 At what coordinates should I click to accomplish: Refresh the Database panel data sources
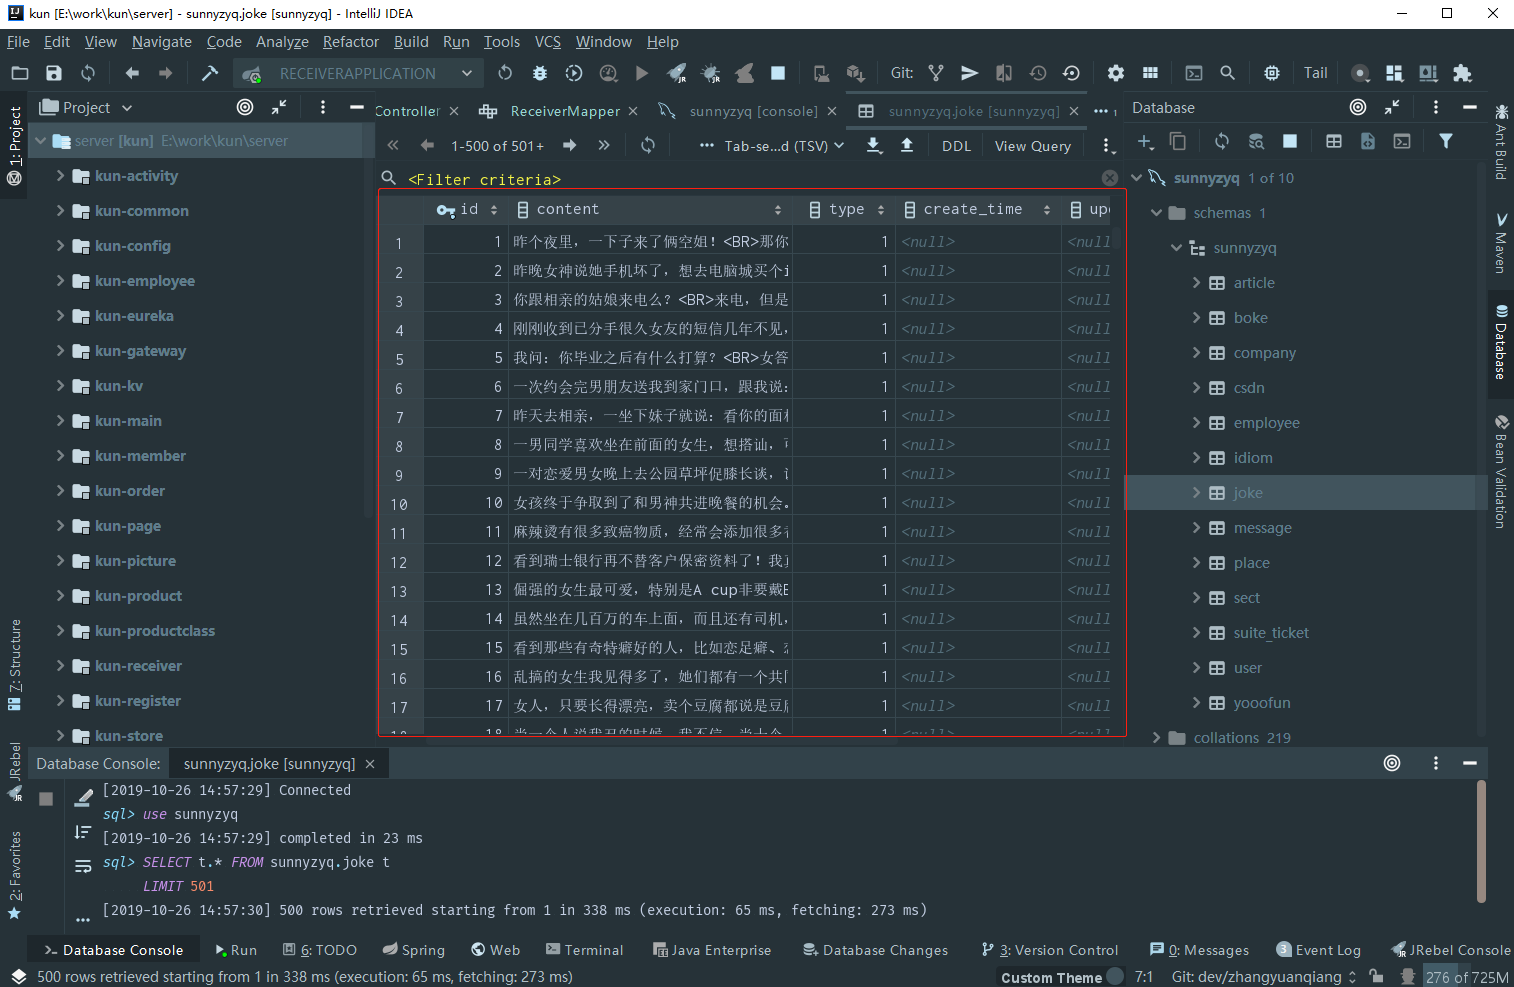(x=1222, y=142)
